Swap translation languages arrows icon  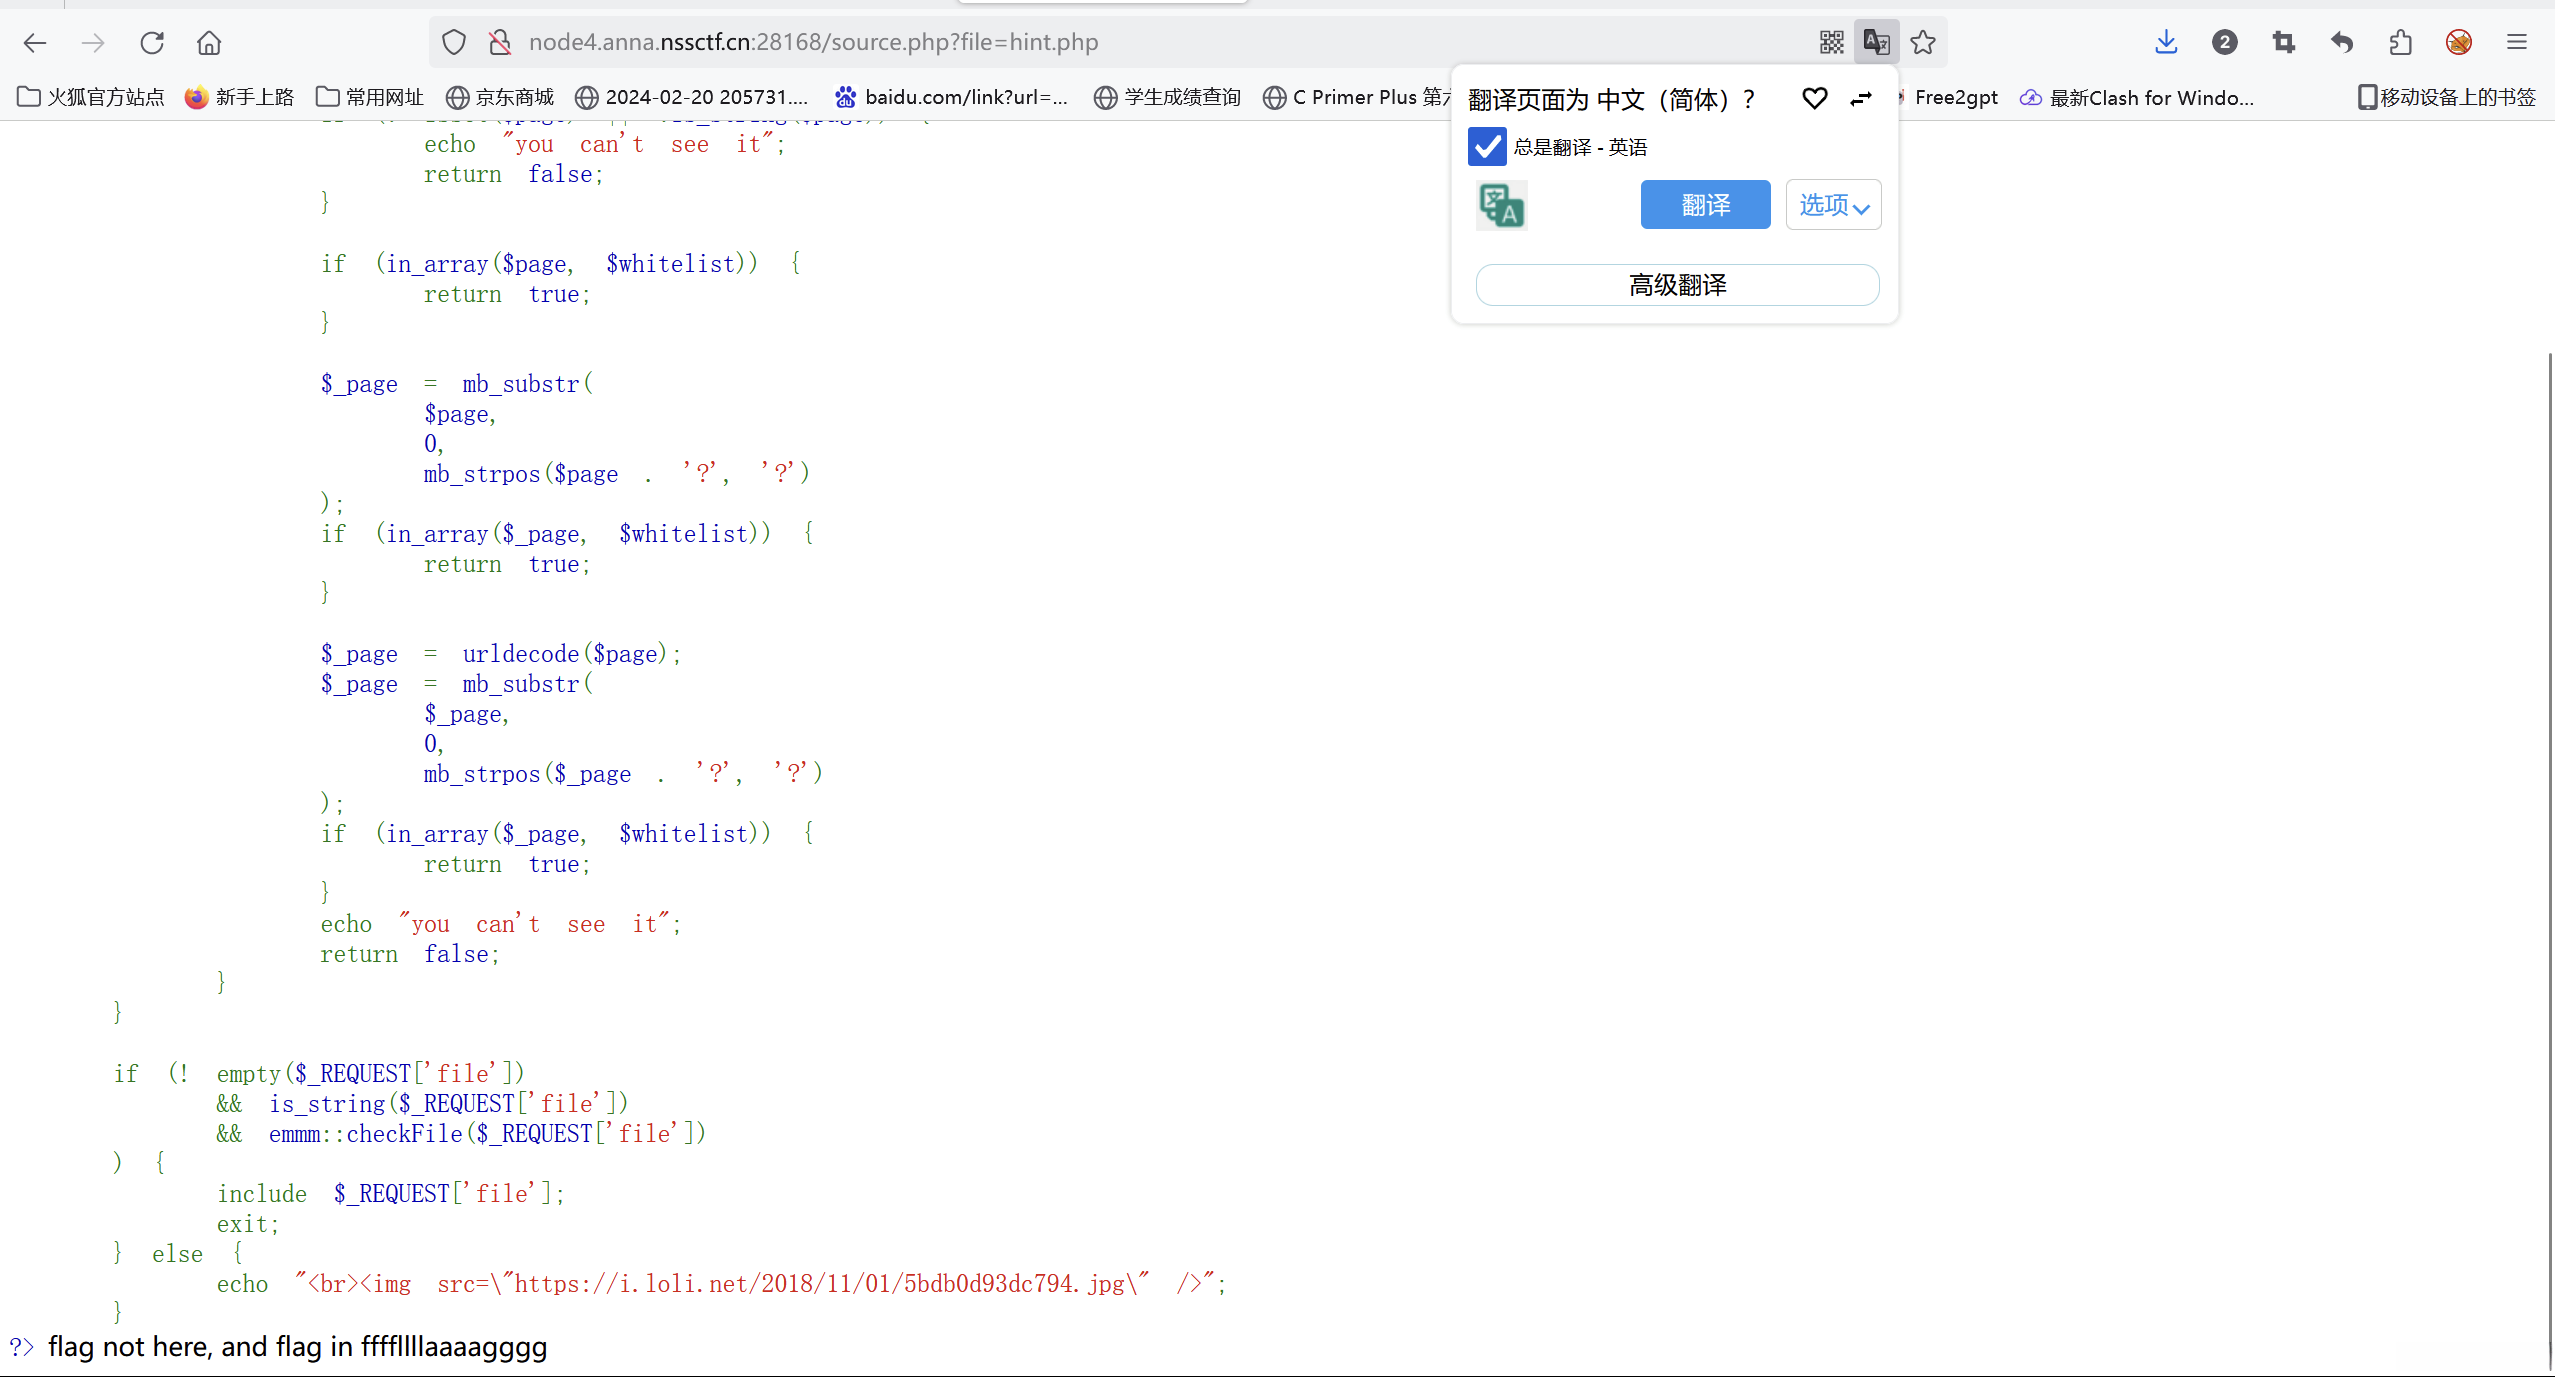pyautogui.click(x=1860, y=98)
